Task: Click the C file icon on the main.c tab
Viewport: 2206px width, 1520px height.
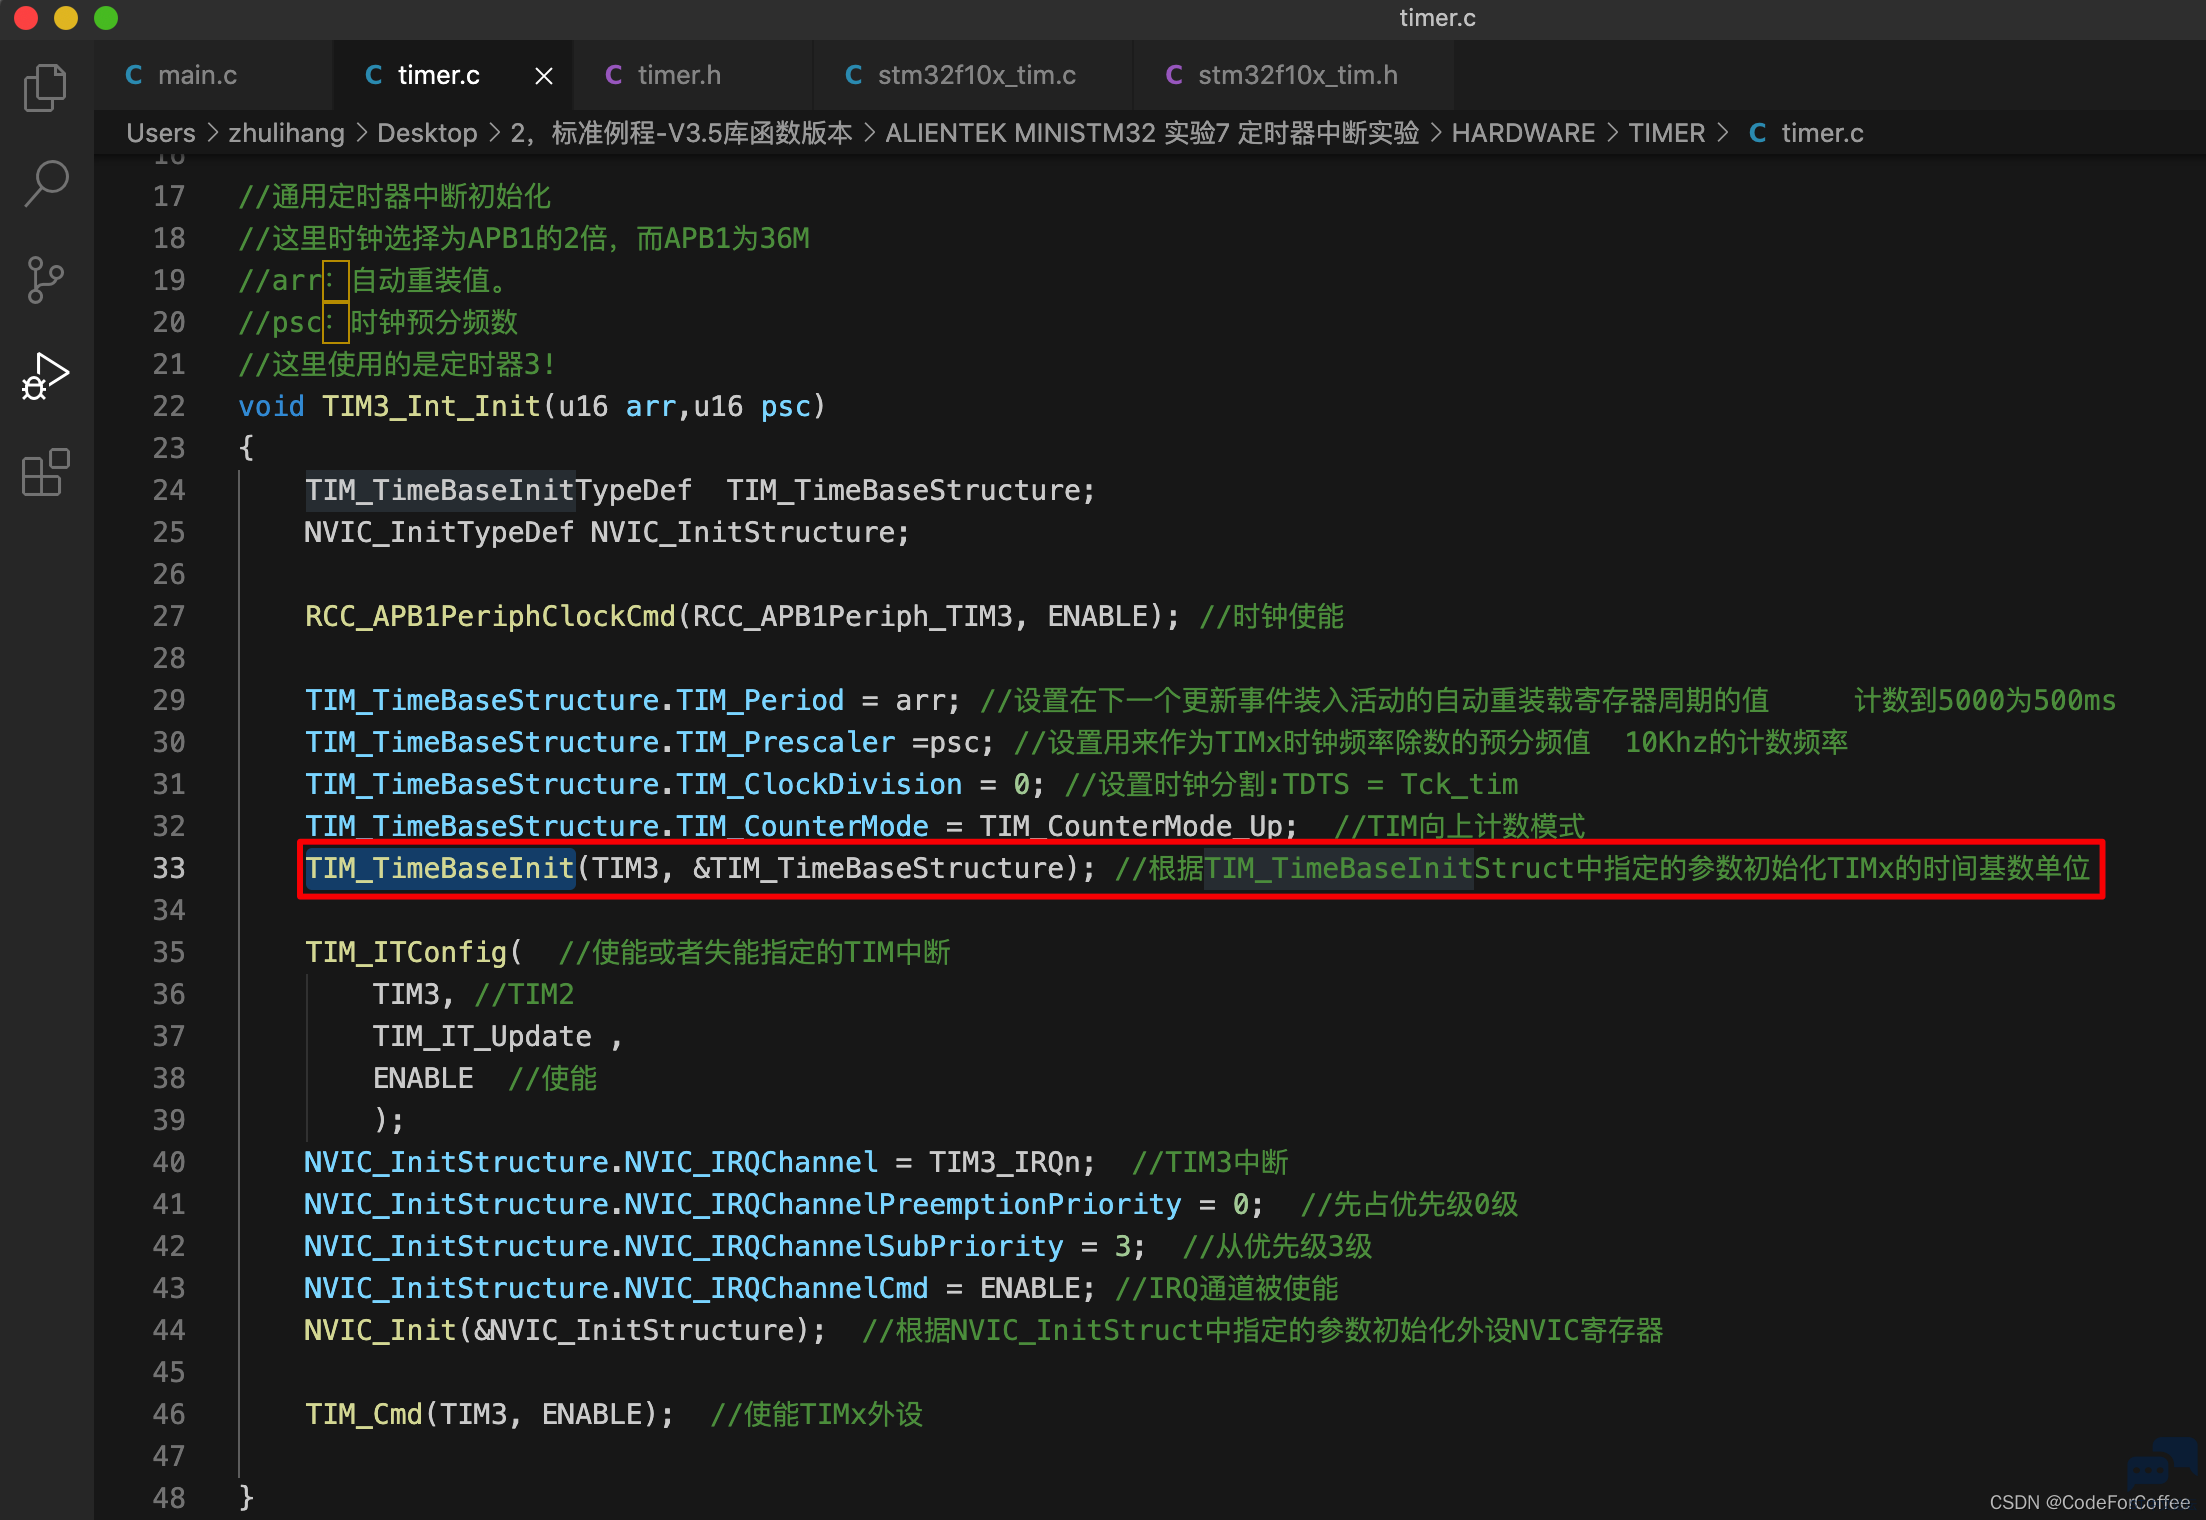Action: pos(133,75)
